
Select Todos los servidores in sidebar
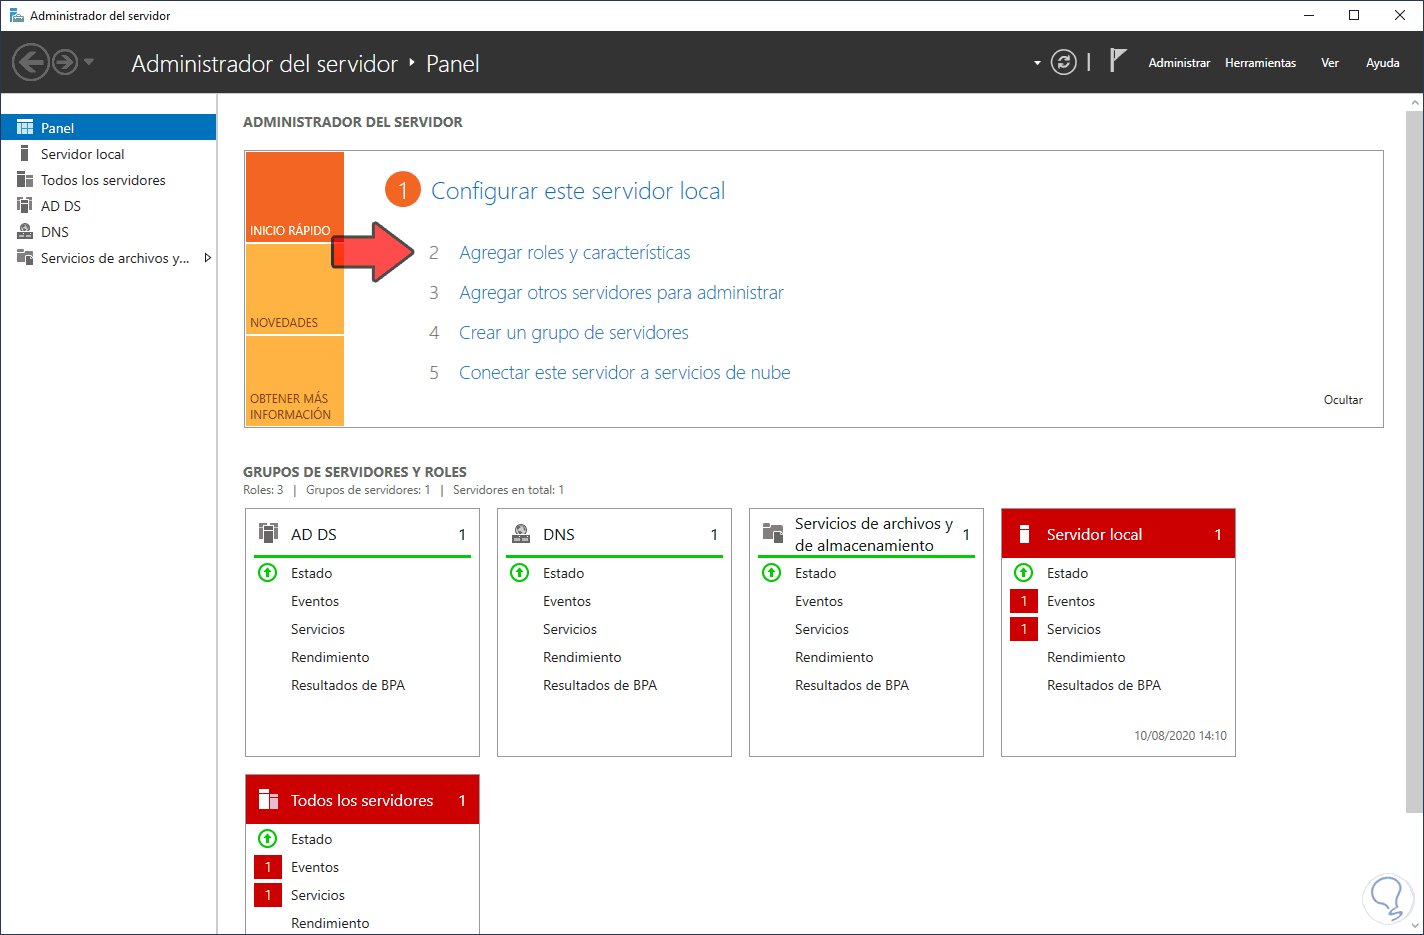tap(103, 180)
